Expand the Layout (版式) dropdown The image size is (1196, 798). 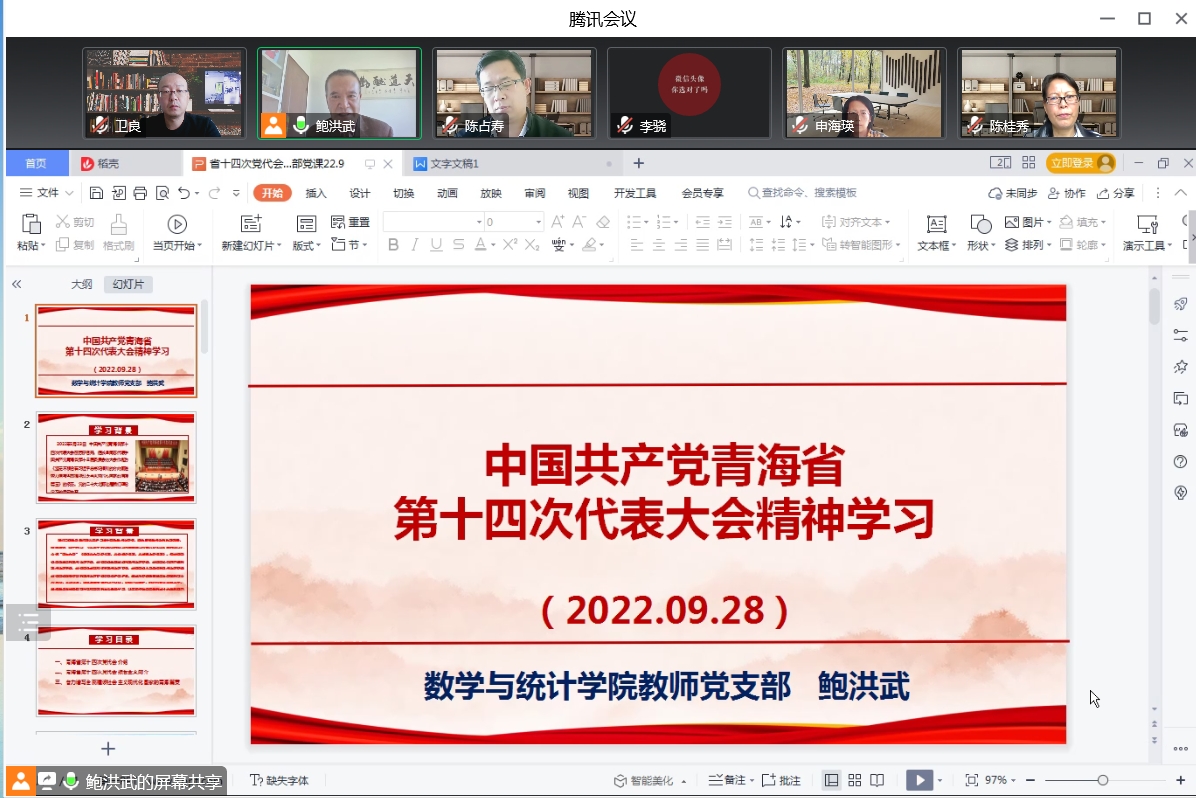pos(306,246)
